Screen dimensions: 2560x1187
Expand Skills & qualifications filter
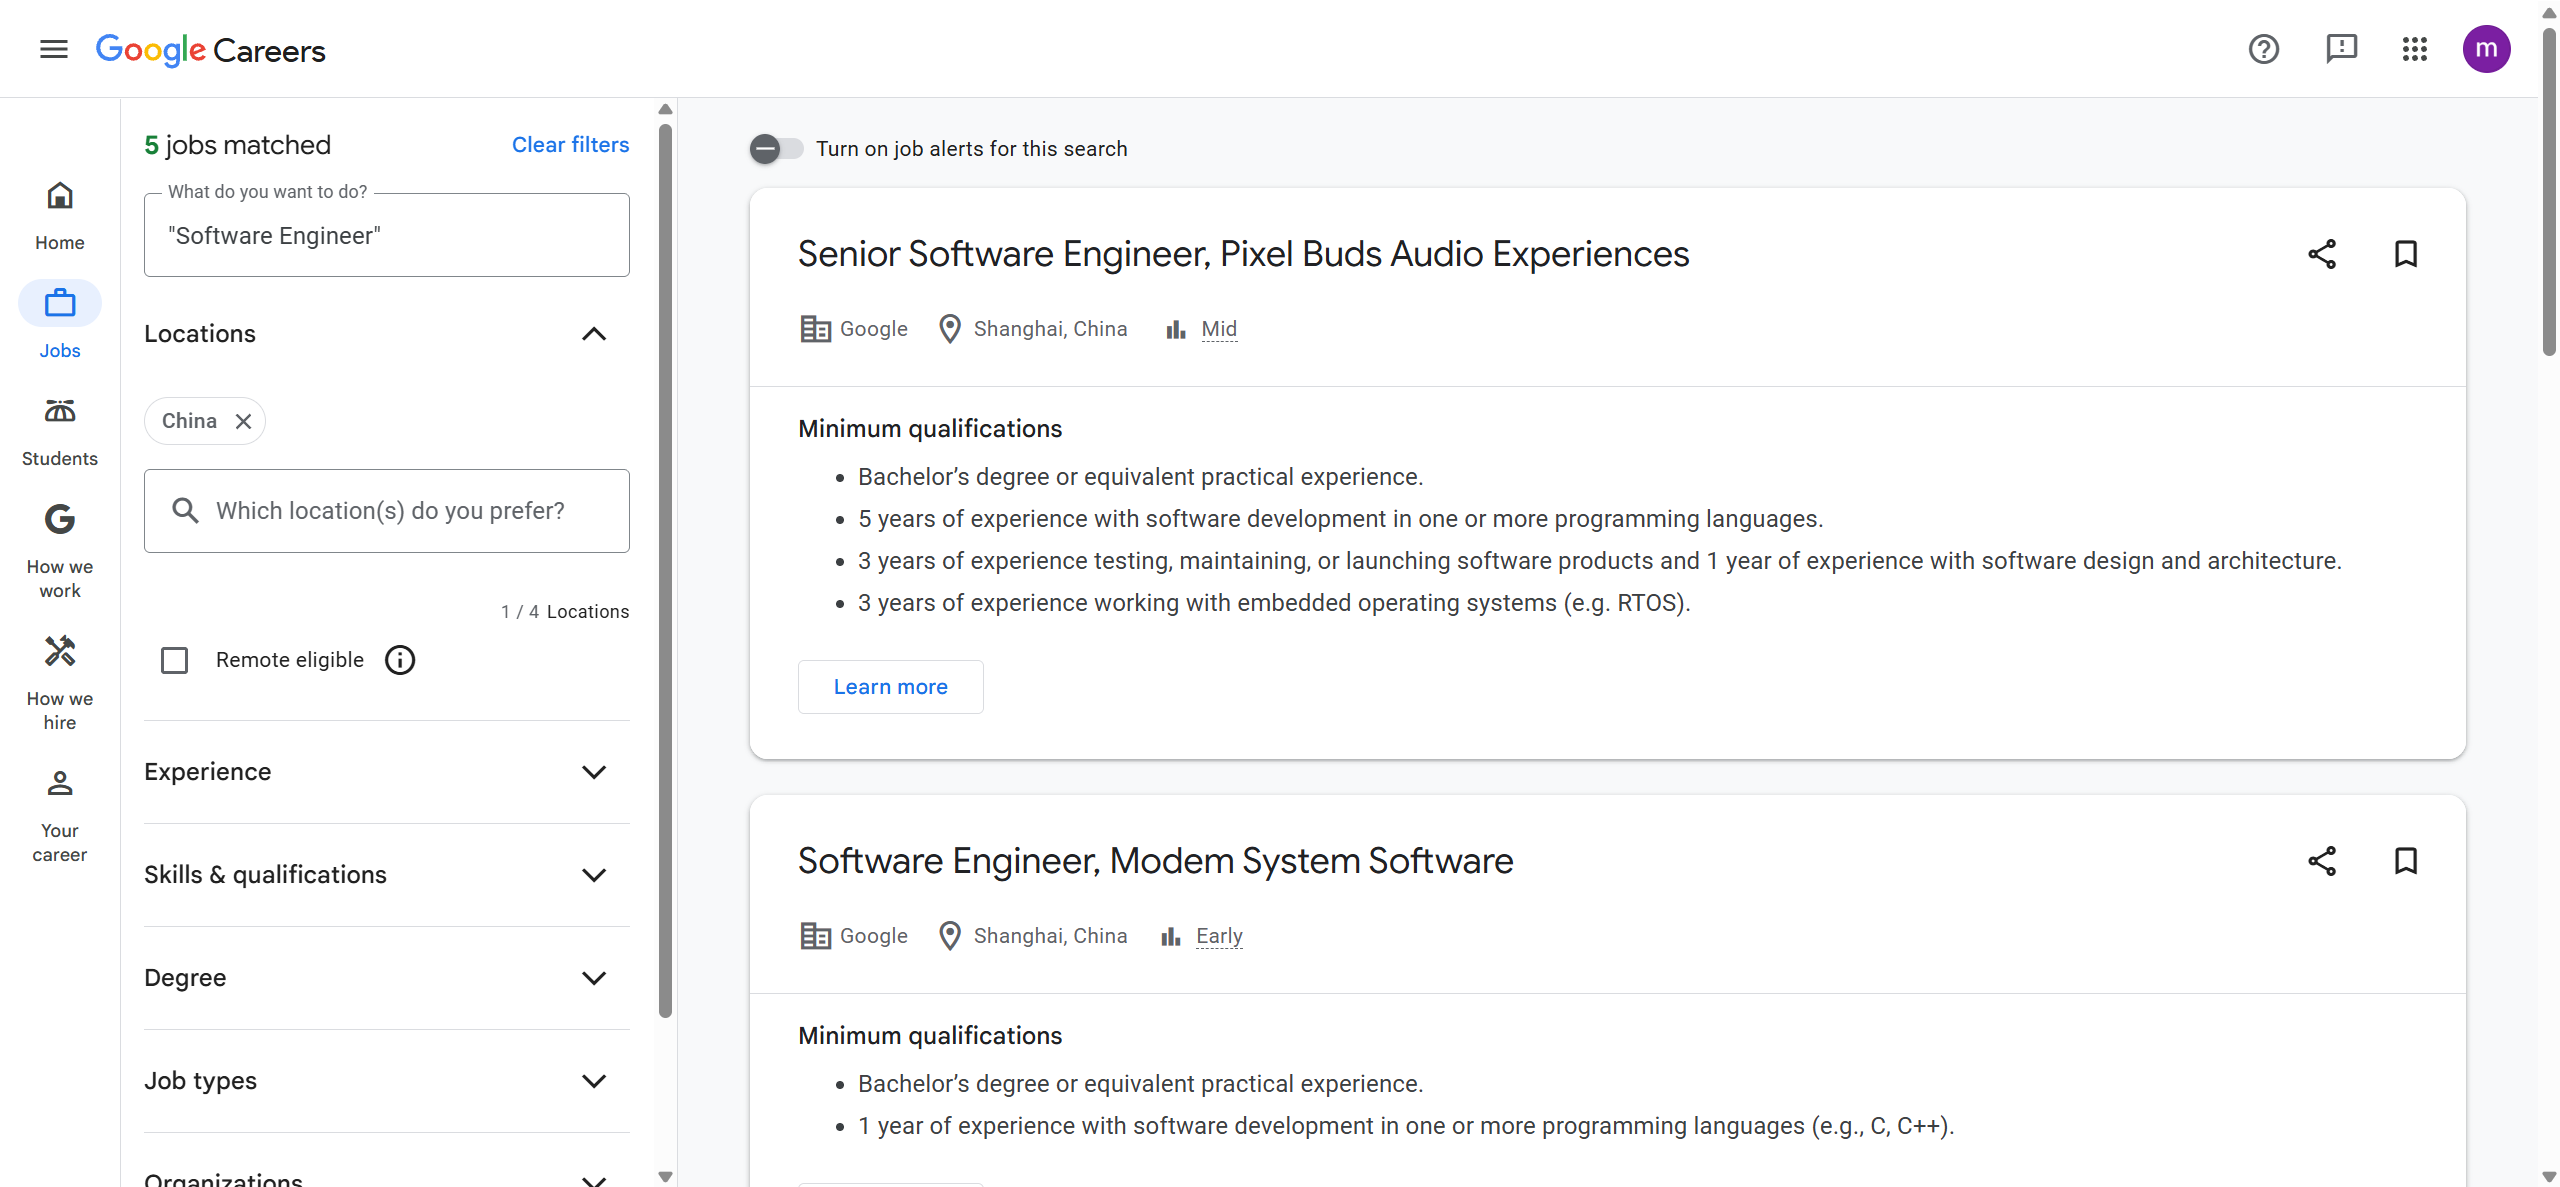point(594,875)
